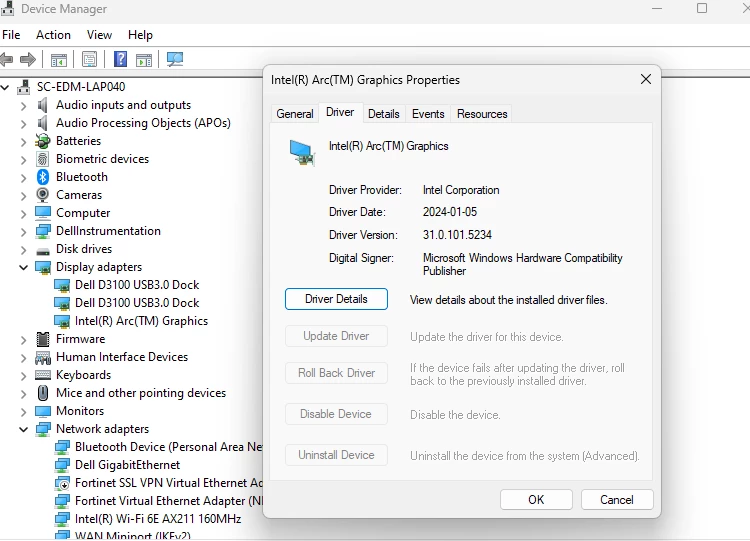Click the Disable Device button
Screen dimensions: 750x541
pos(336,414)
